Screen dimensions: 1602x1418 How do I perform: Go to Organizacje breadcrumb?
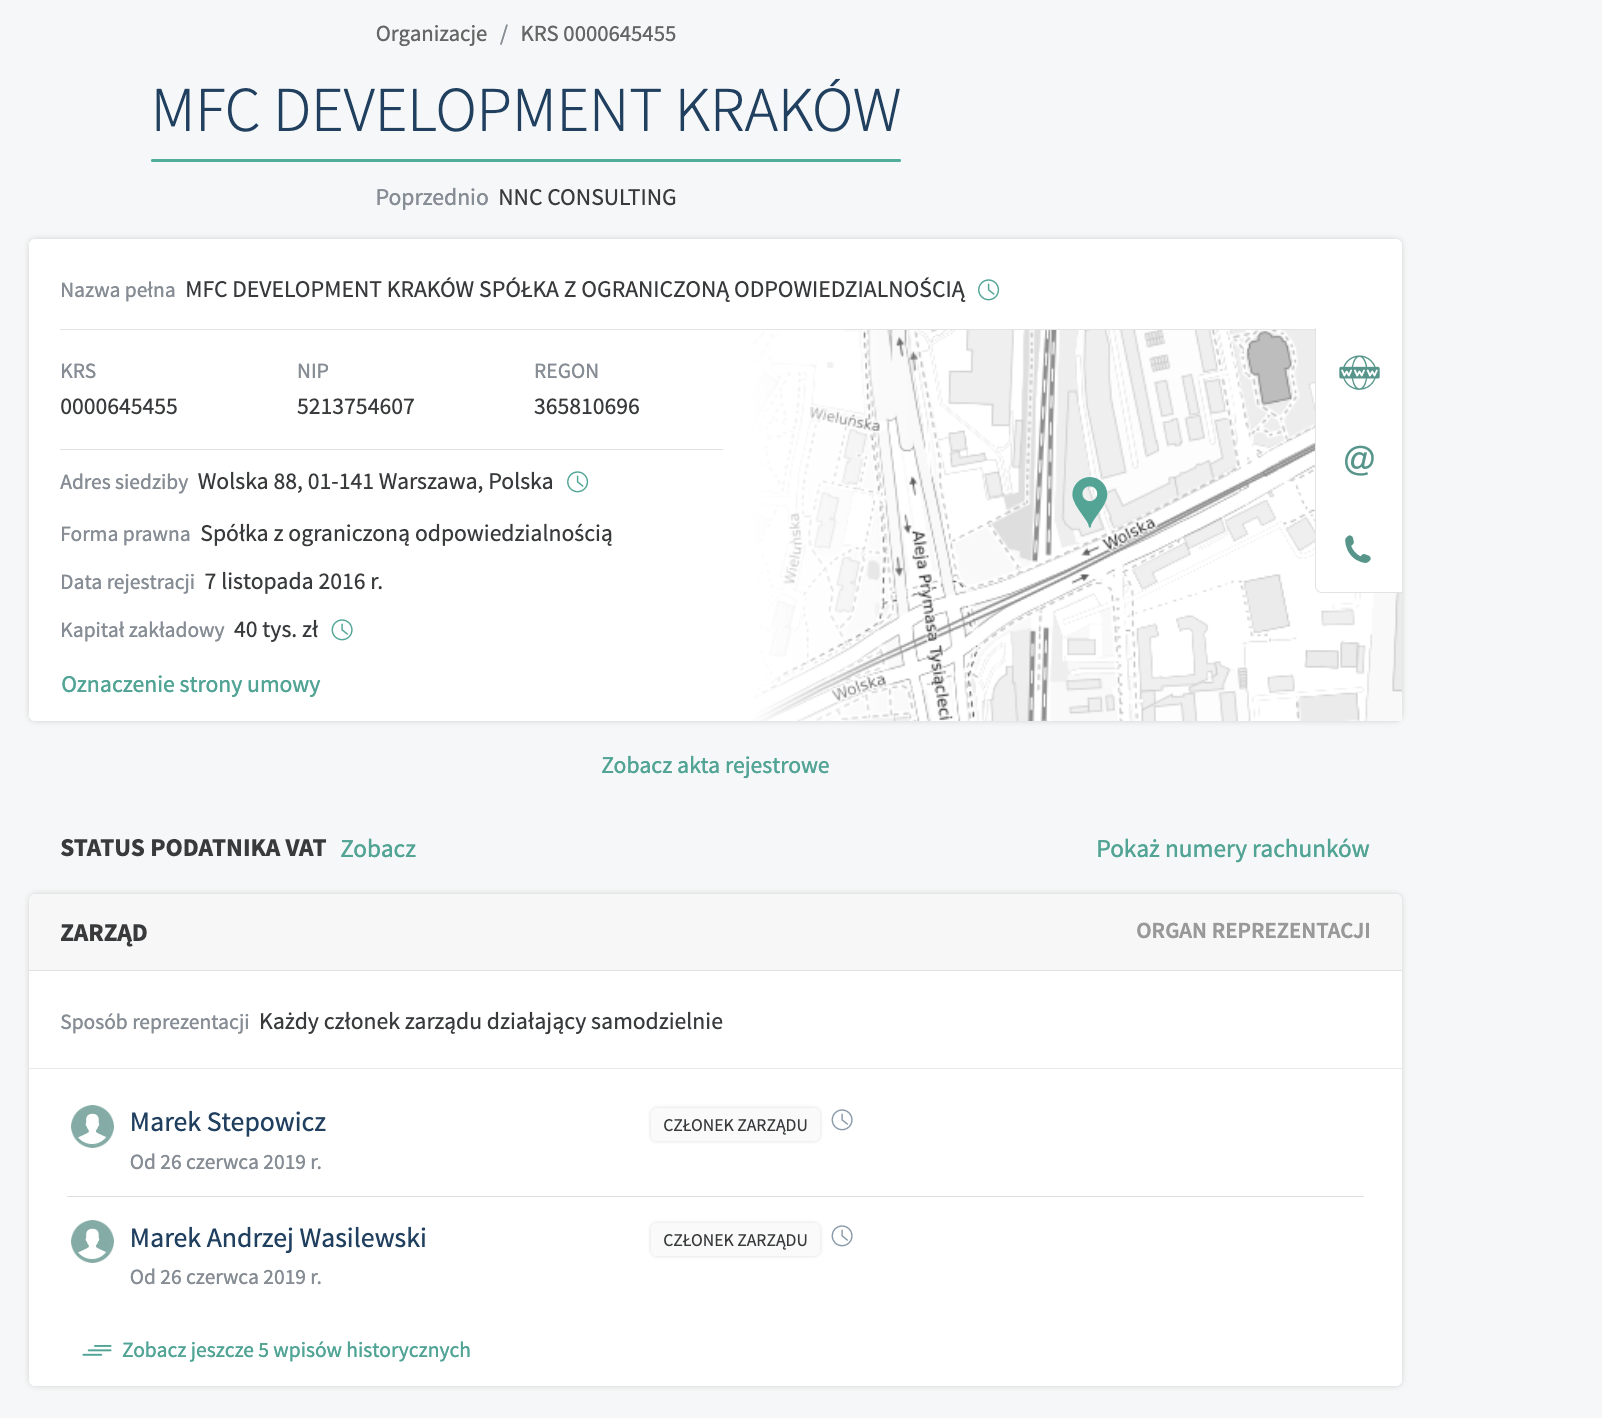pyautogui.click(x=431, y=34)
